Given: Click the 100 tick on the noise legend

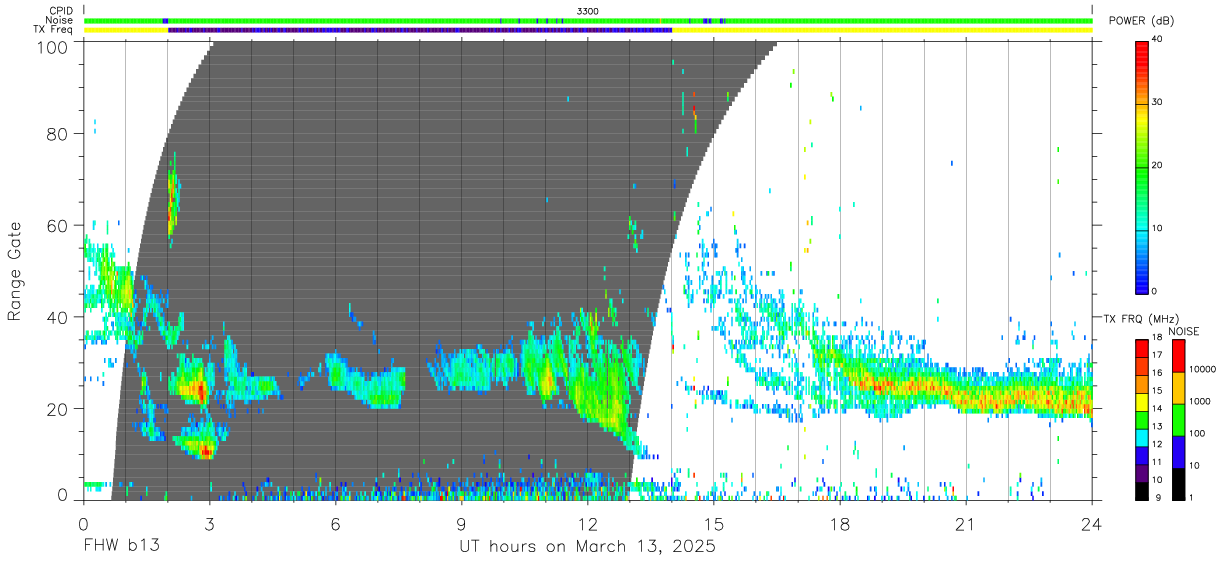Looking at the screenshot, I should (1199, 434).
